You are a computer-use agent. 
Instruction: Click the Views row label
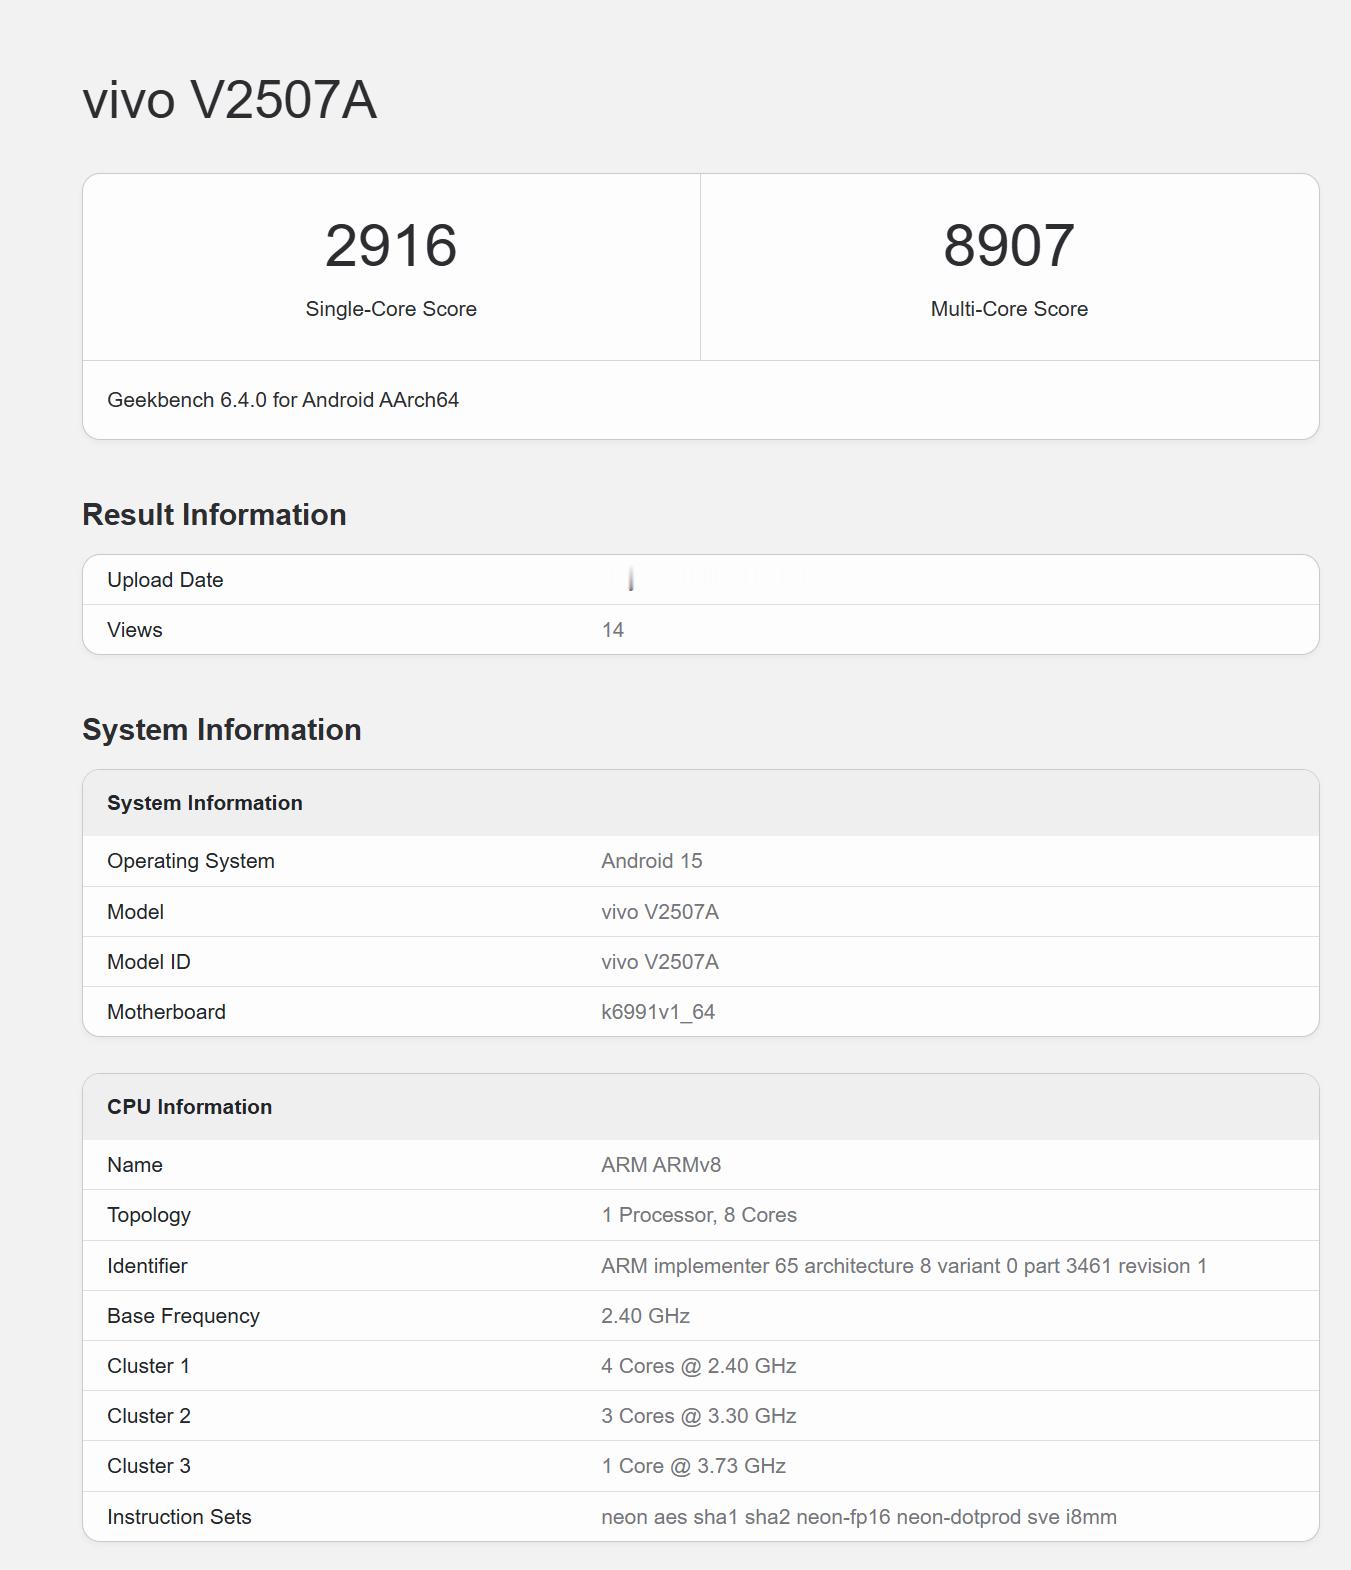pos(135,630)
